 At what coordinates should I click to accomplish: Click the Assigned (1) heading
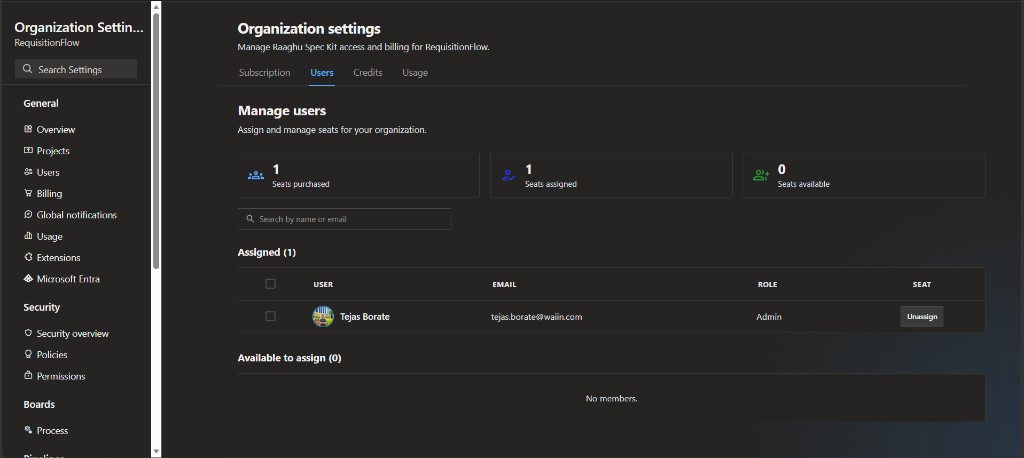[x=266, y=252]
